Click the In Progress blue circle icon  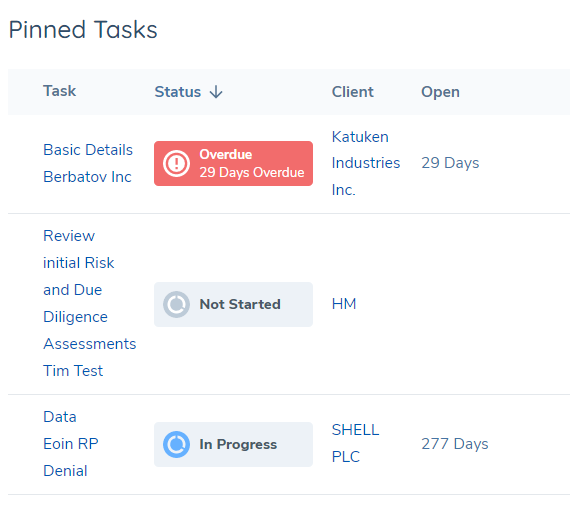(176, 445)
